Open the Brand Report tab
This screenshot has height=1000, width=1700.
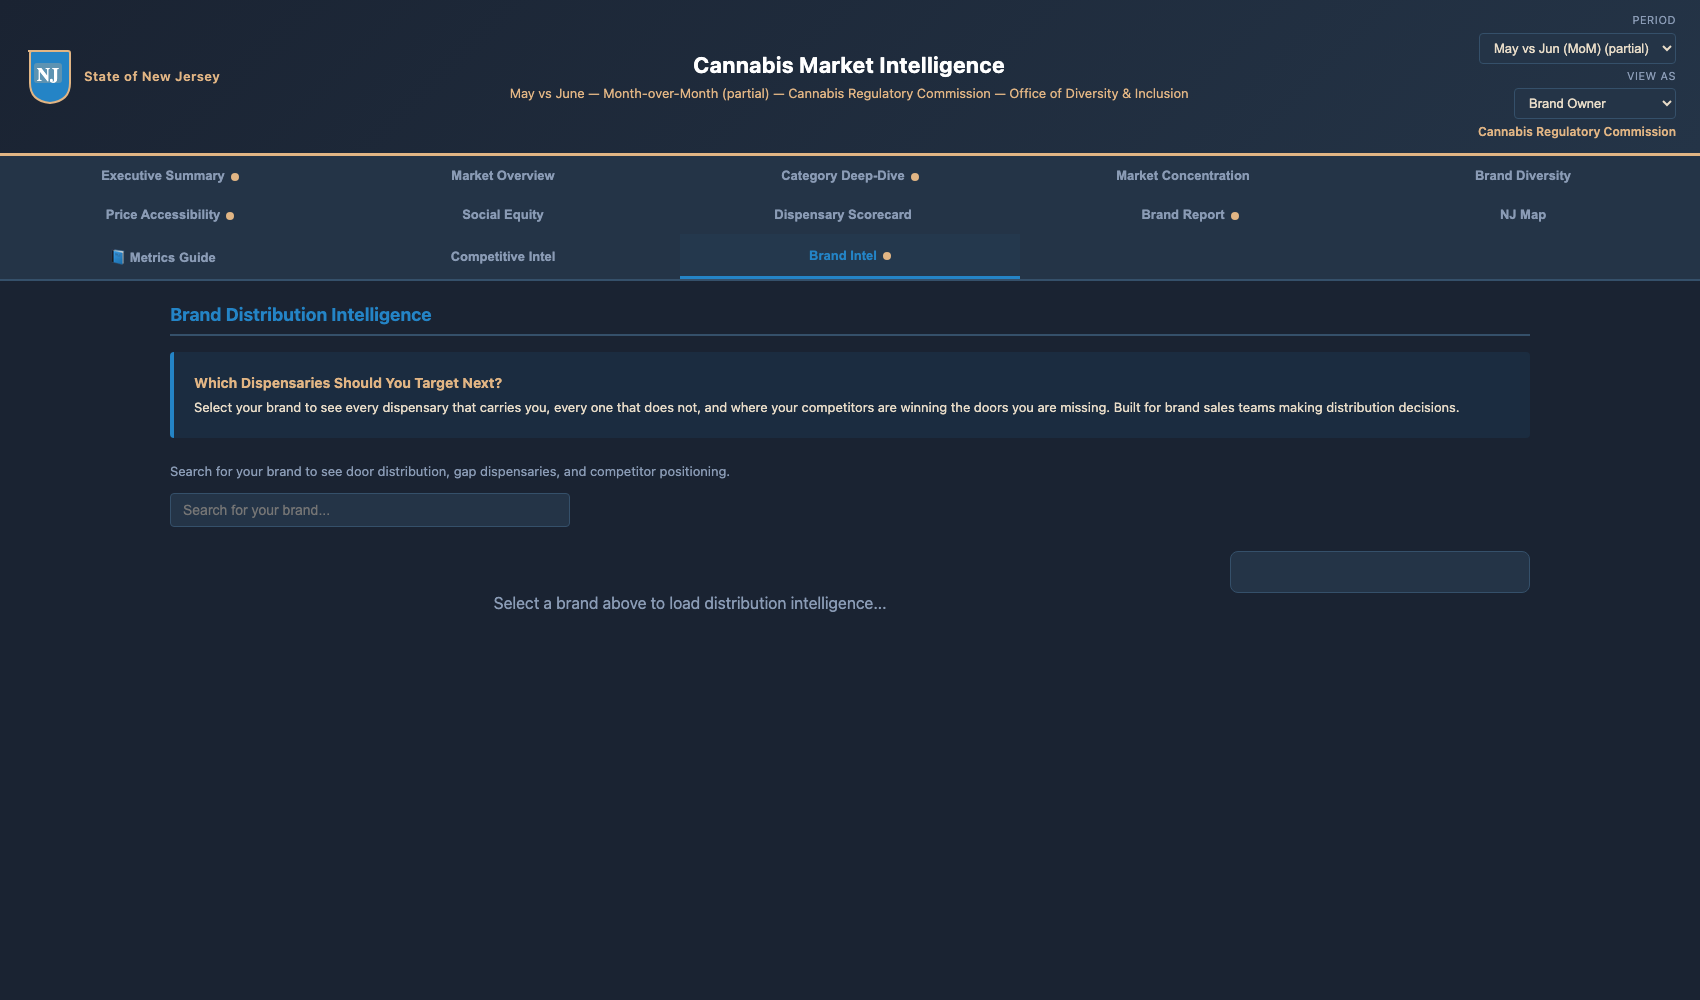(x=1190, y=215)
